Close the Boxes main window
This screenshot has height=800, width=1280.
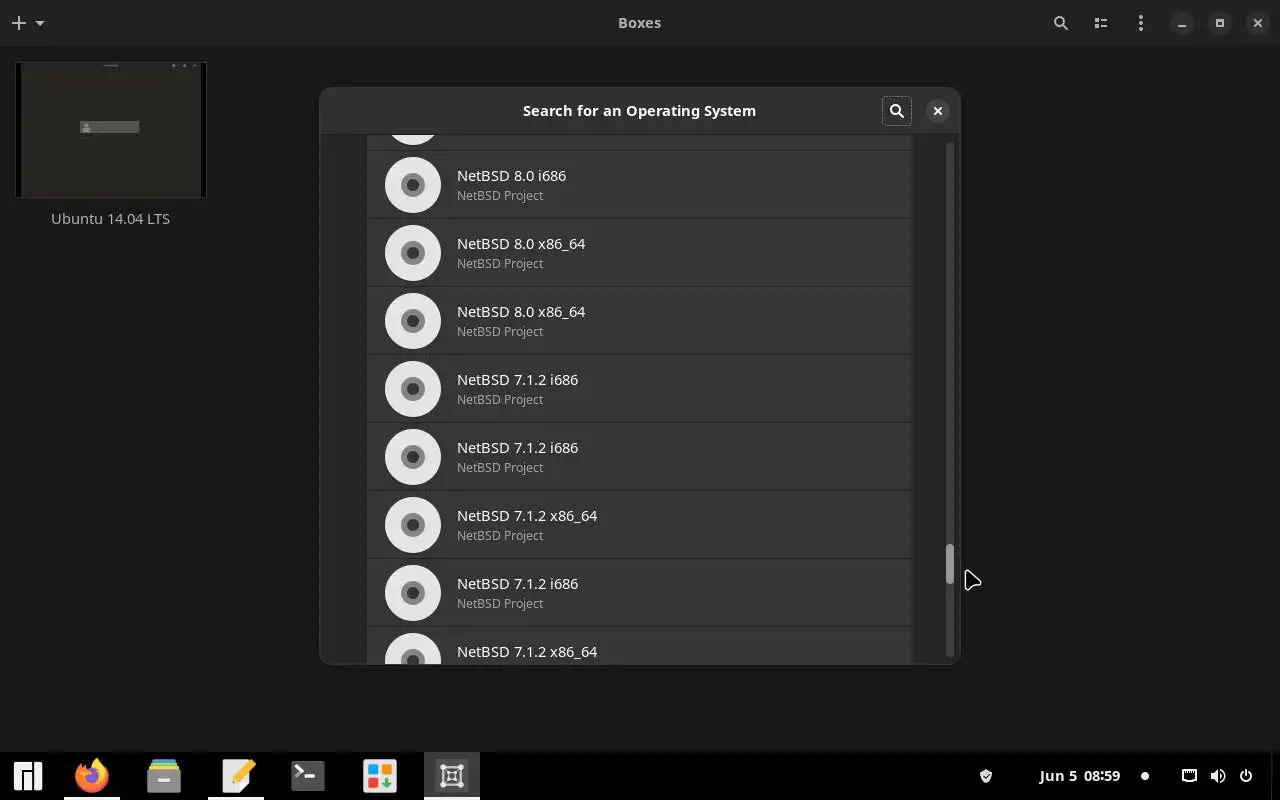click(x=1258, y=23)
